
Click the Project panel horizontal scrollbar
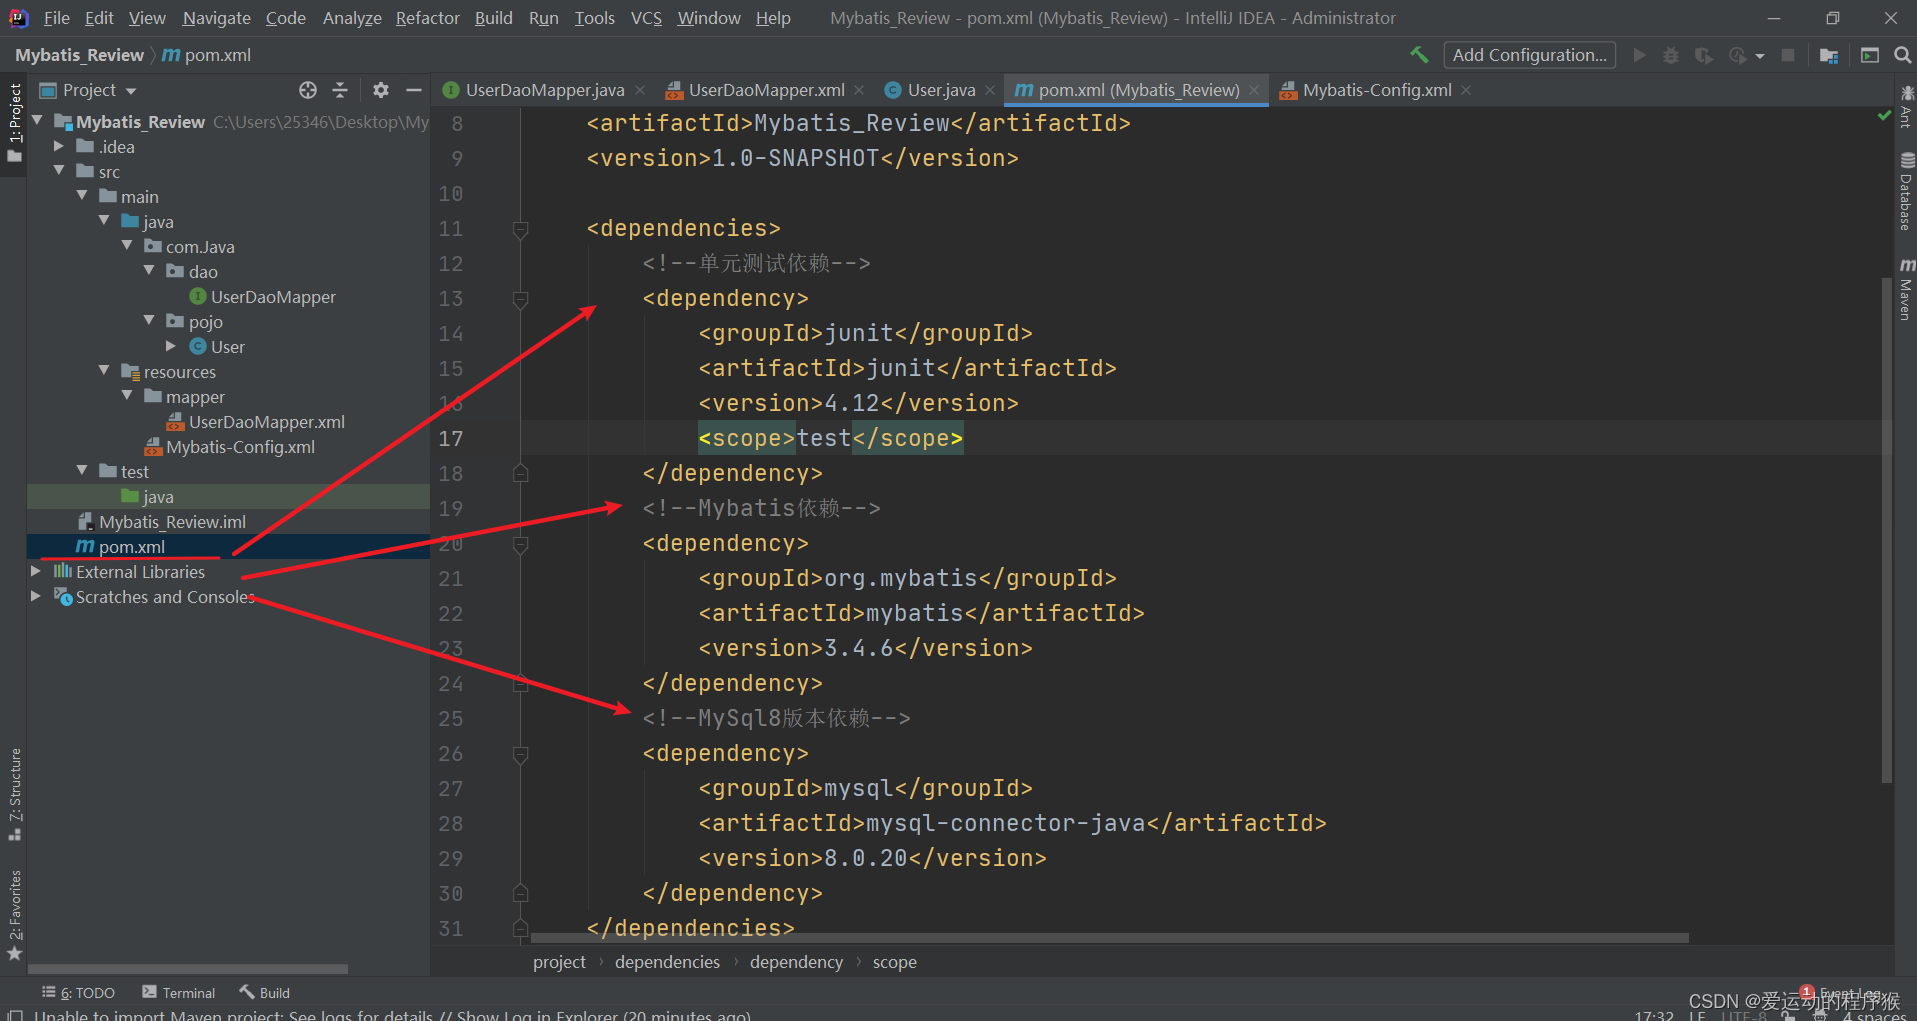pyautogui.click(x=188, y=969)
